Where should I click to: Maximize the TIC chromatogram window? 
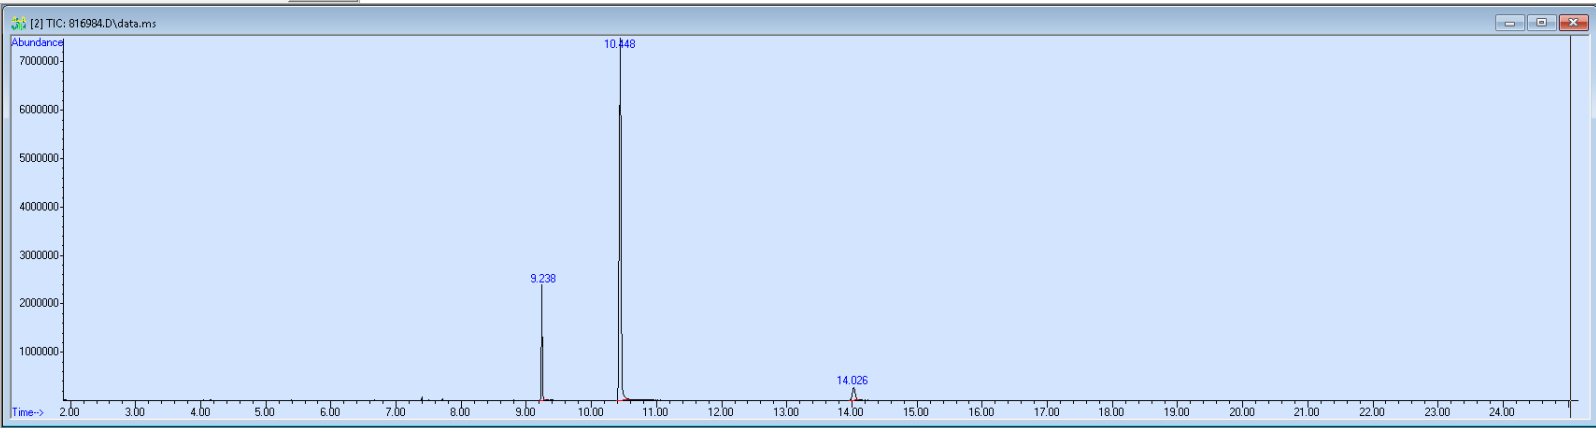1541,23
